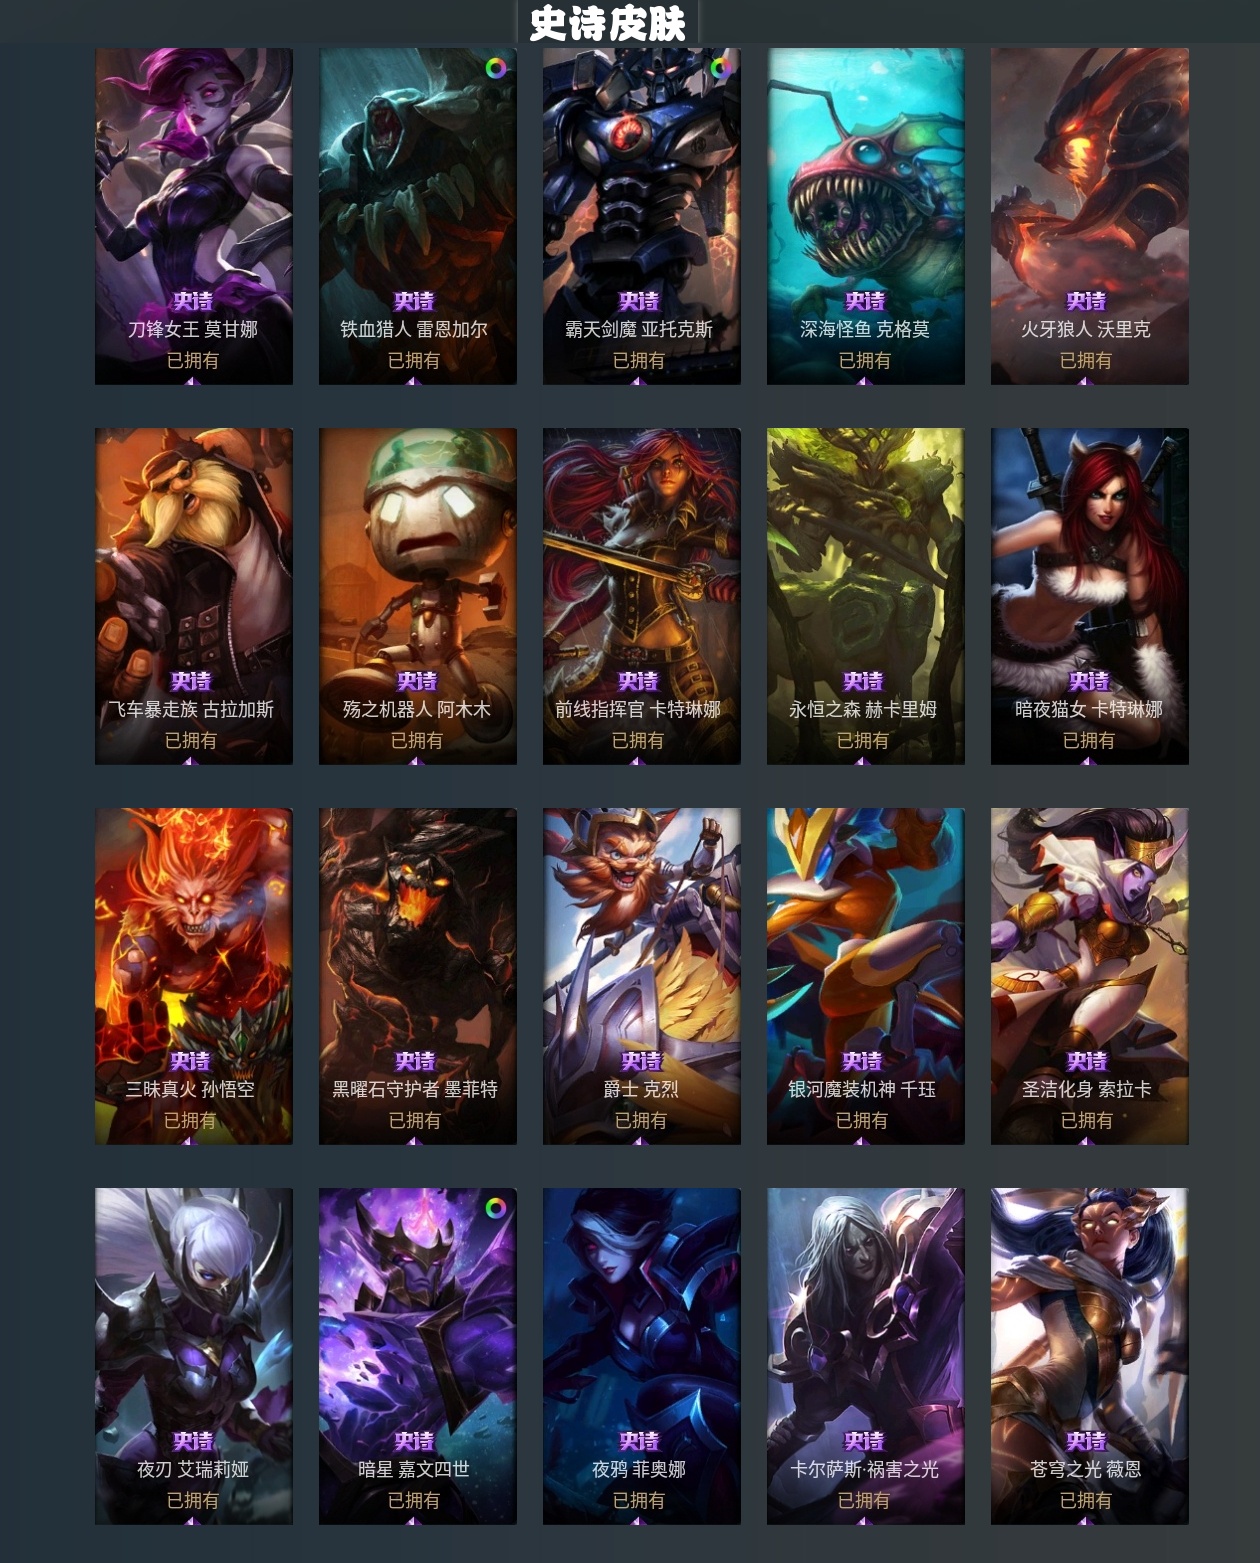Select 银河魔装机神 千珏 skin card

click(866, 976)
